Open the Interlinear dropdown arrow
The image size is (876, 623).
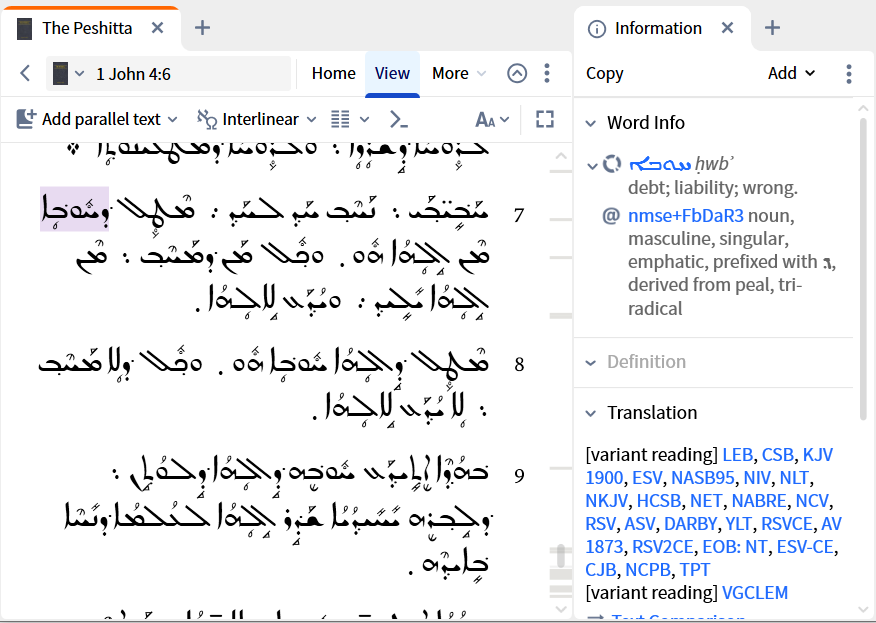pos(312,119)
